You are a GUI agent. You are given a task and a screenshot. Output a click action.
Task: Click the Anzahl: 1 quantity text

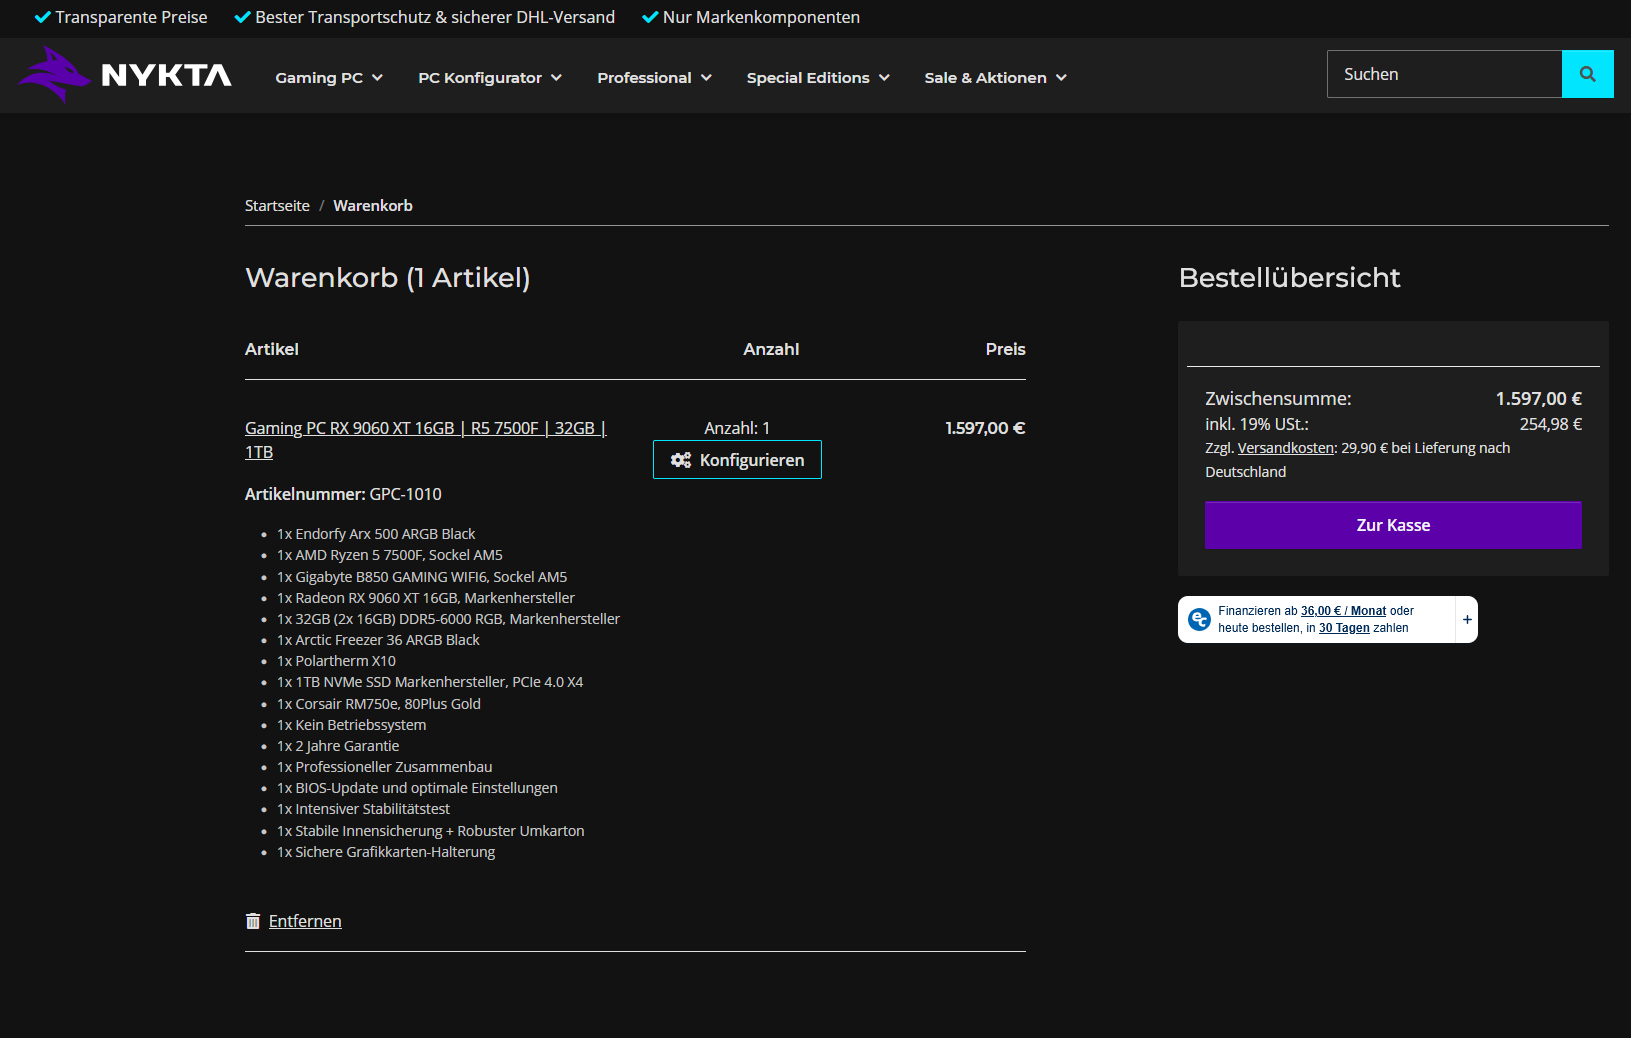[x=737, y=428]
